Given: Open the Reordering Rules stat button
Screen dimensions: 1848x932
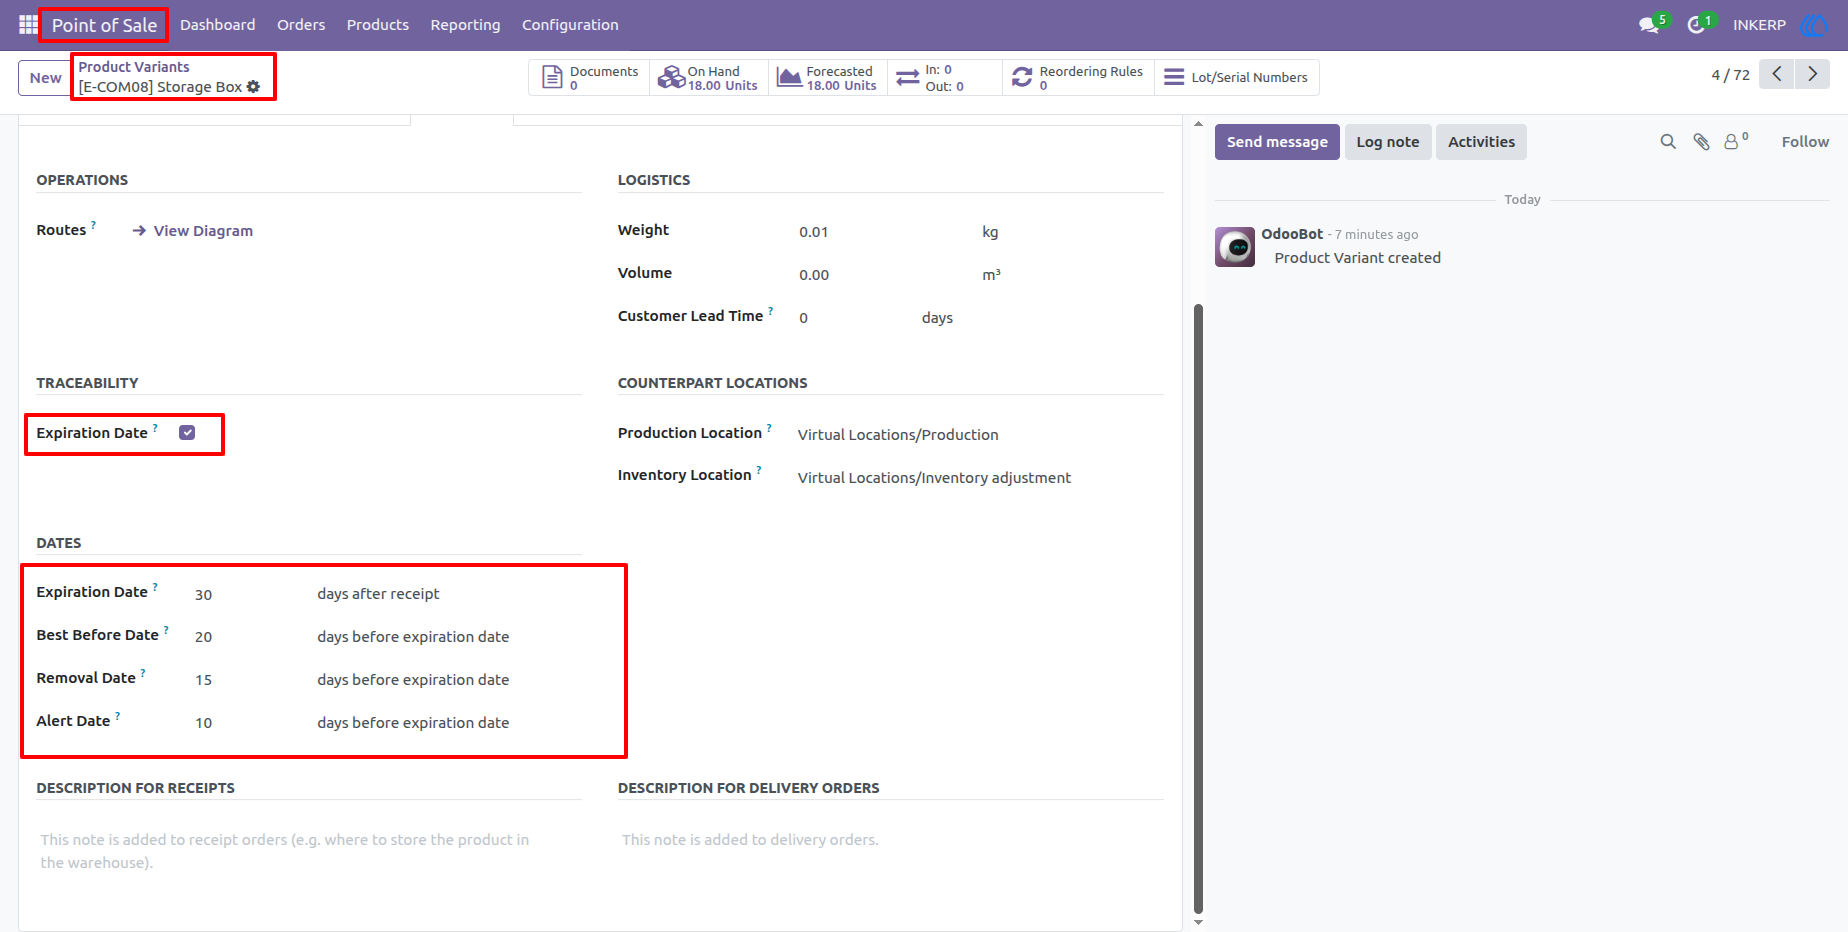Looking at the screenshot, I should (1078, 78).
